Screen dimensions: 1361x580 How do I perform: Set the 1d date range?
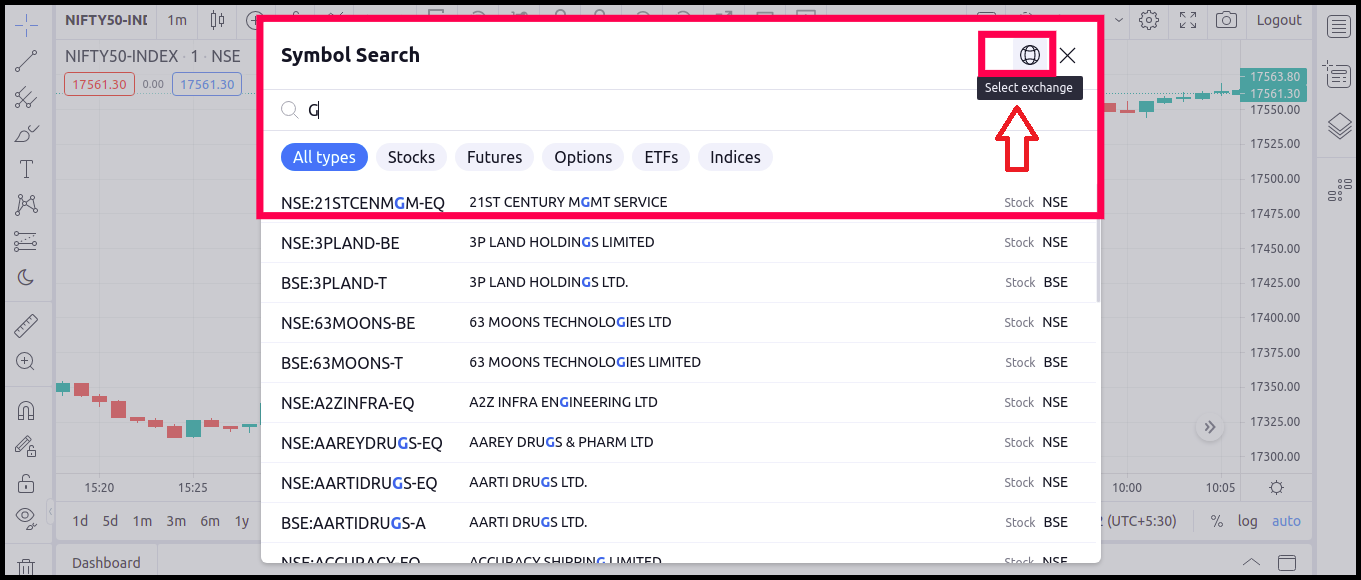(80, 521)
